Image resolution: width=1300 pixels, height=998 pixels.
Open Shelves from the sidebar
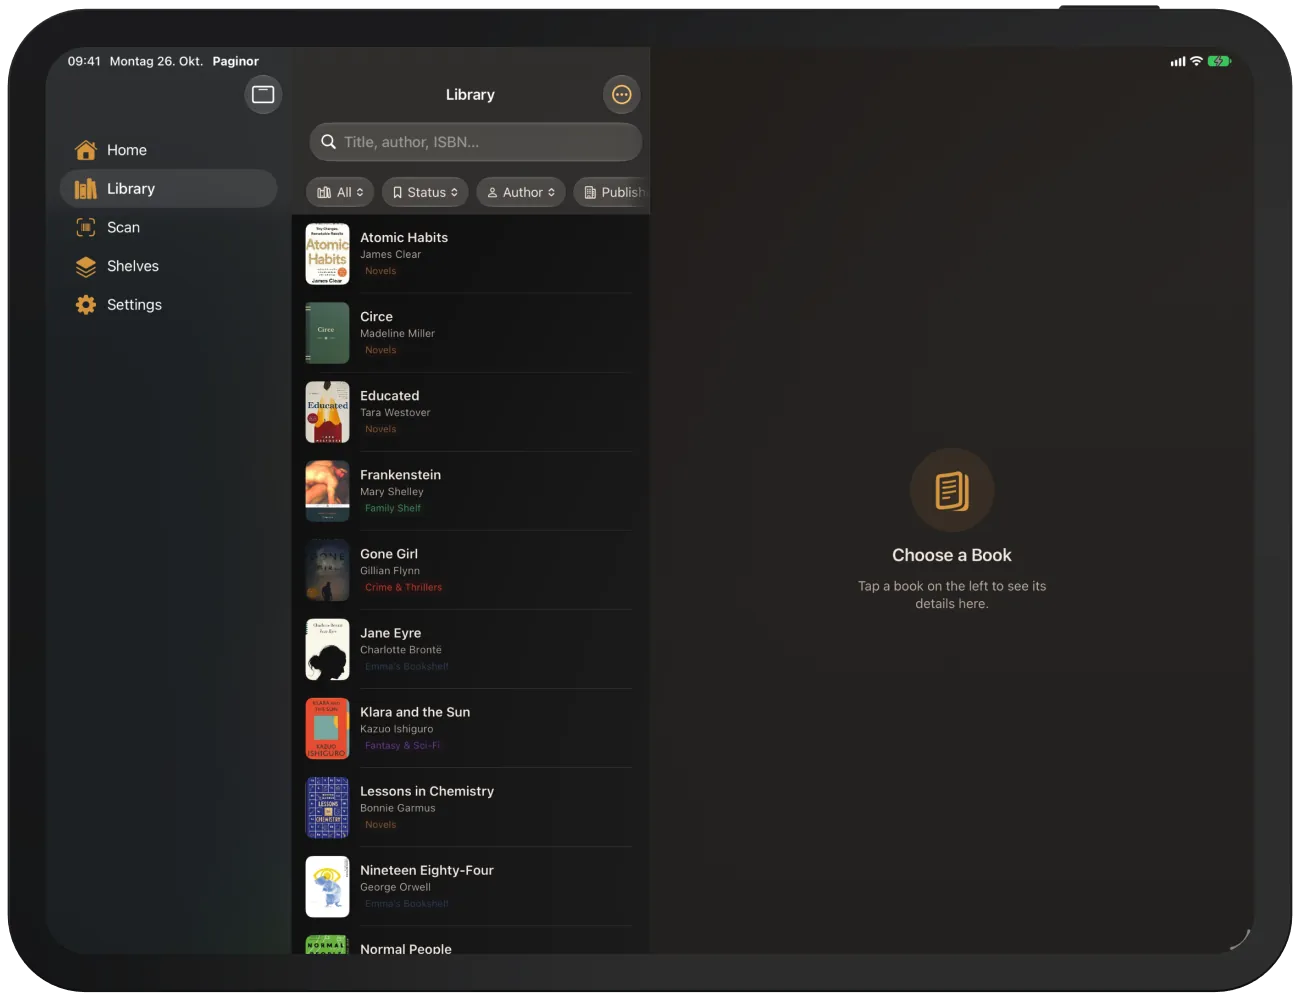point(168,266)
